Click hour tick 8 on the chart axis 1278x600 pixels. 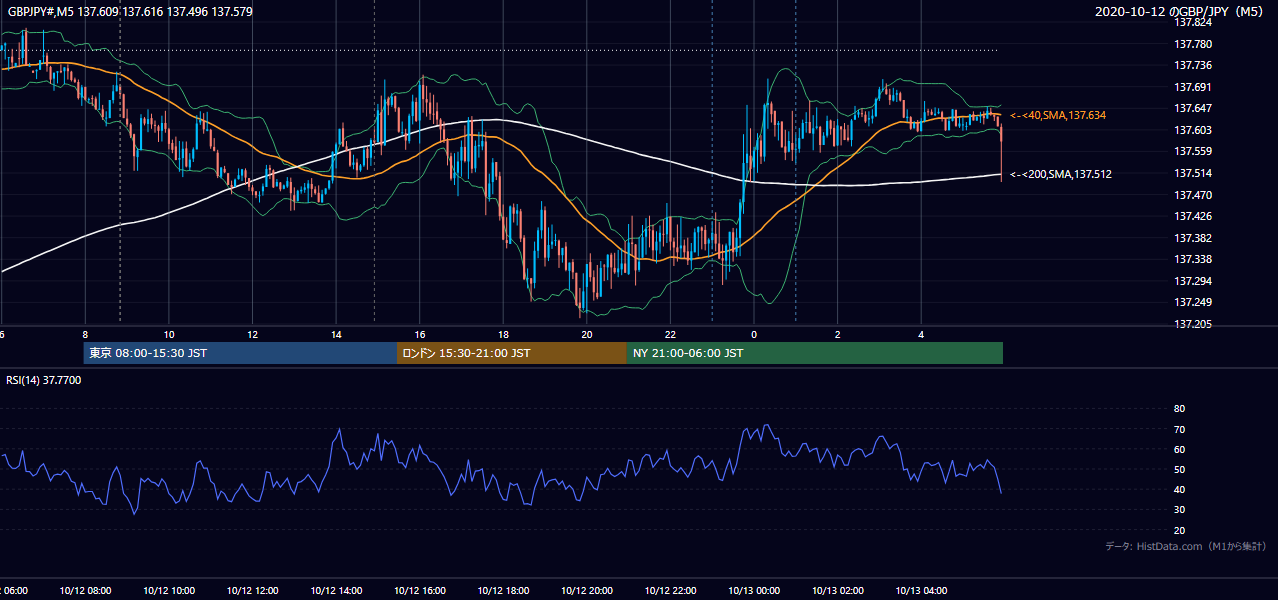point(85,335)
